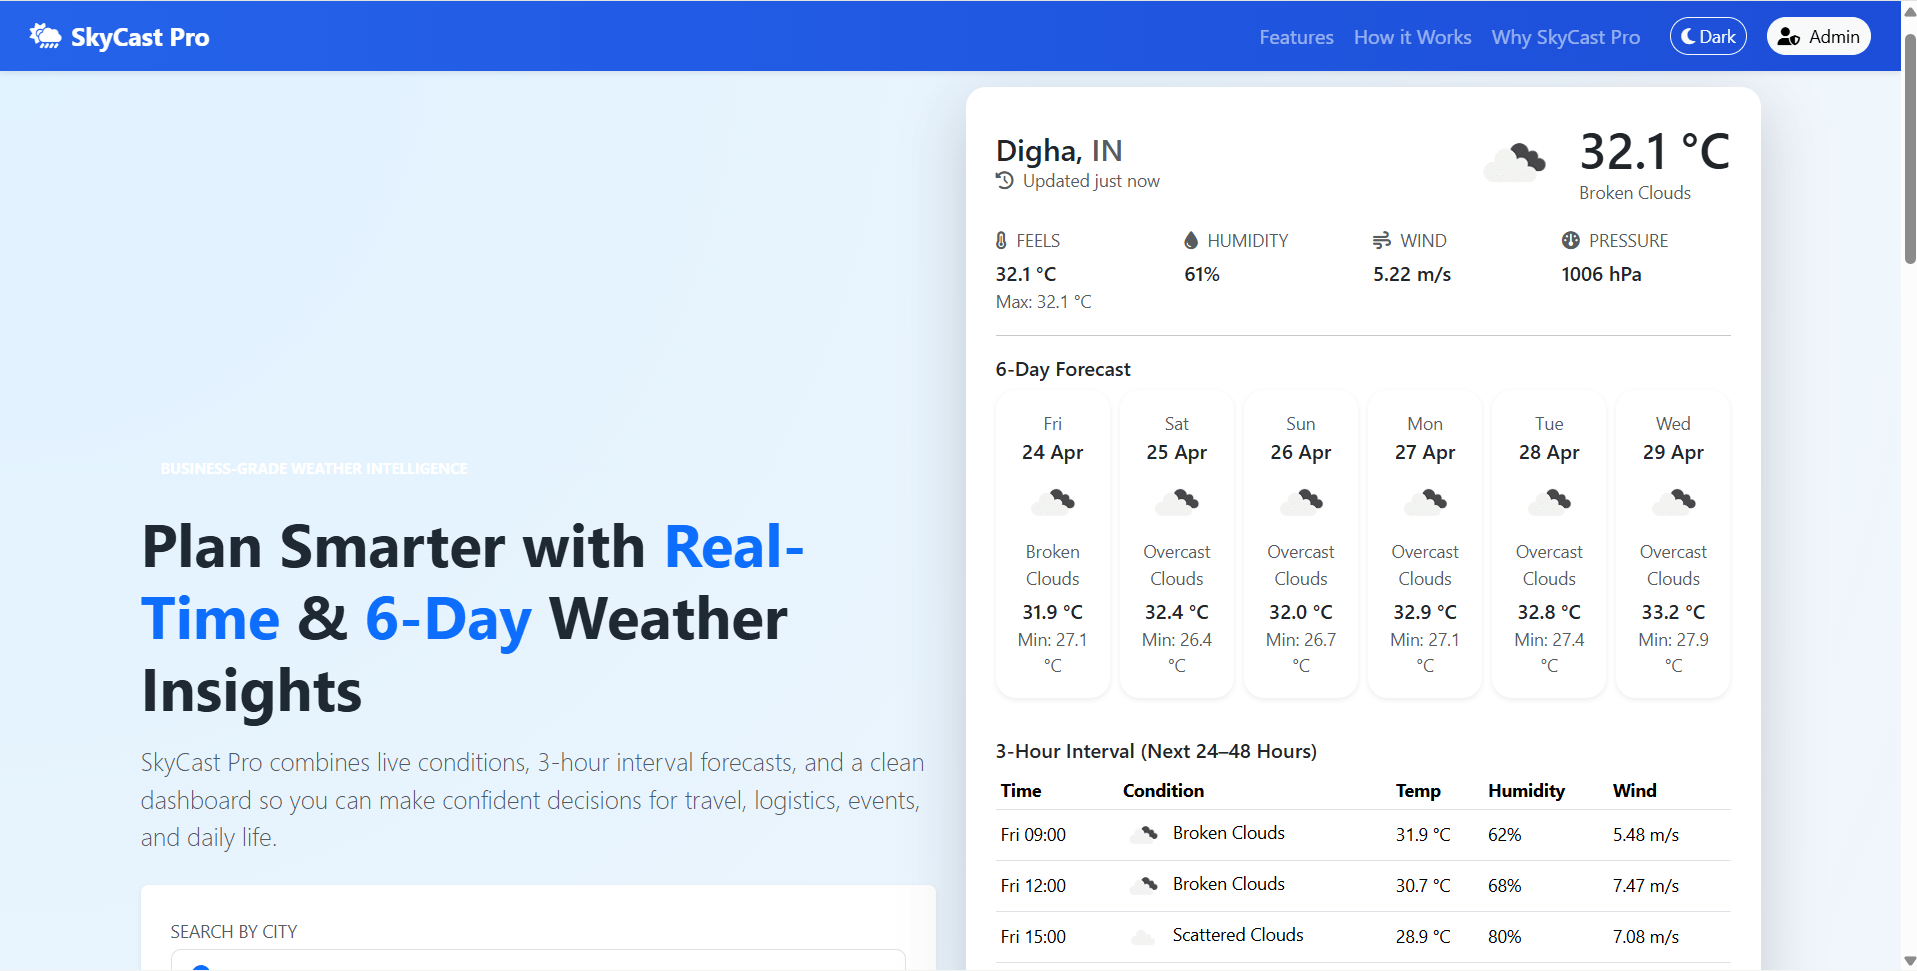Click the cloud icon in Fri 12:00 row
Image resolution: width=1917 pixels, height=971 pixels.
click(1144, 885)
